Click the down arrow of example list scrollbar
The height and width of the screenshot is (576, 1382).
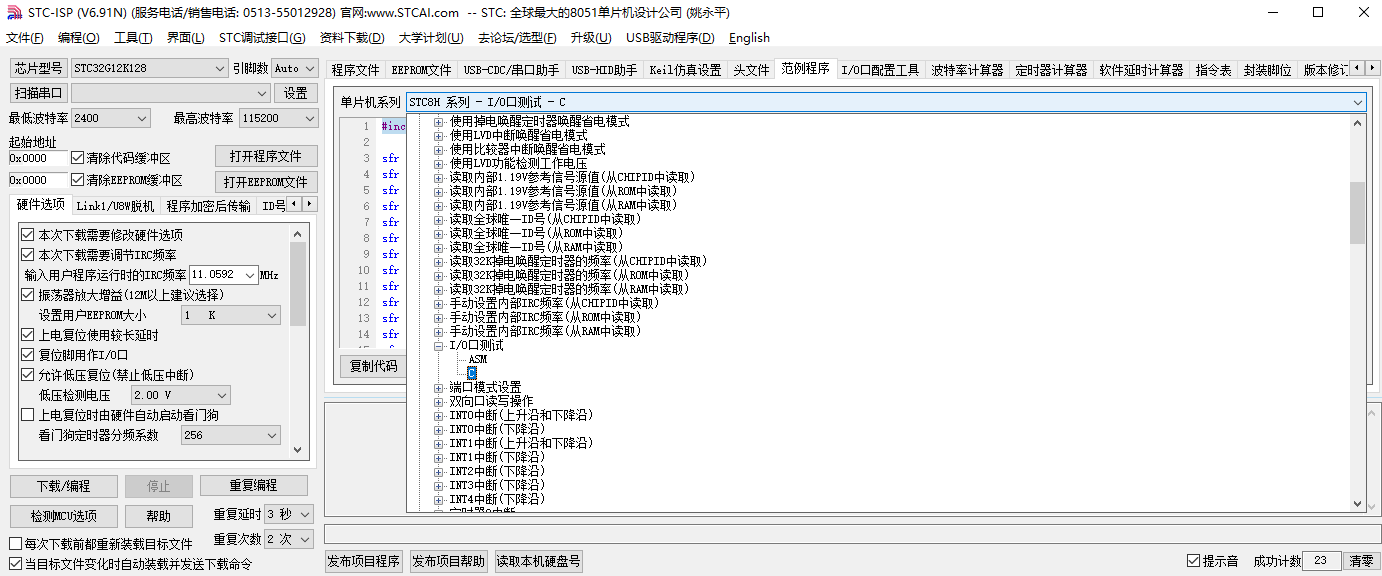coord(1357,504)
